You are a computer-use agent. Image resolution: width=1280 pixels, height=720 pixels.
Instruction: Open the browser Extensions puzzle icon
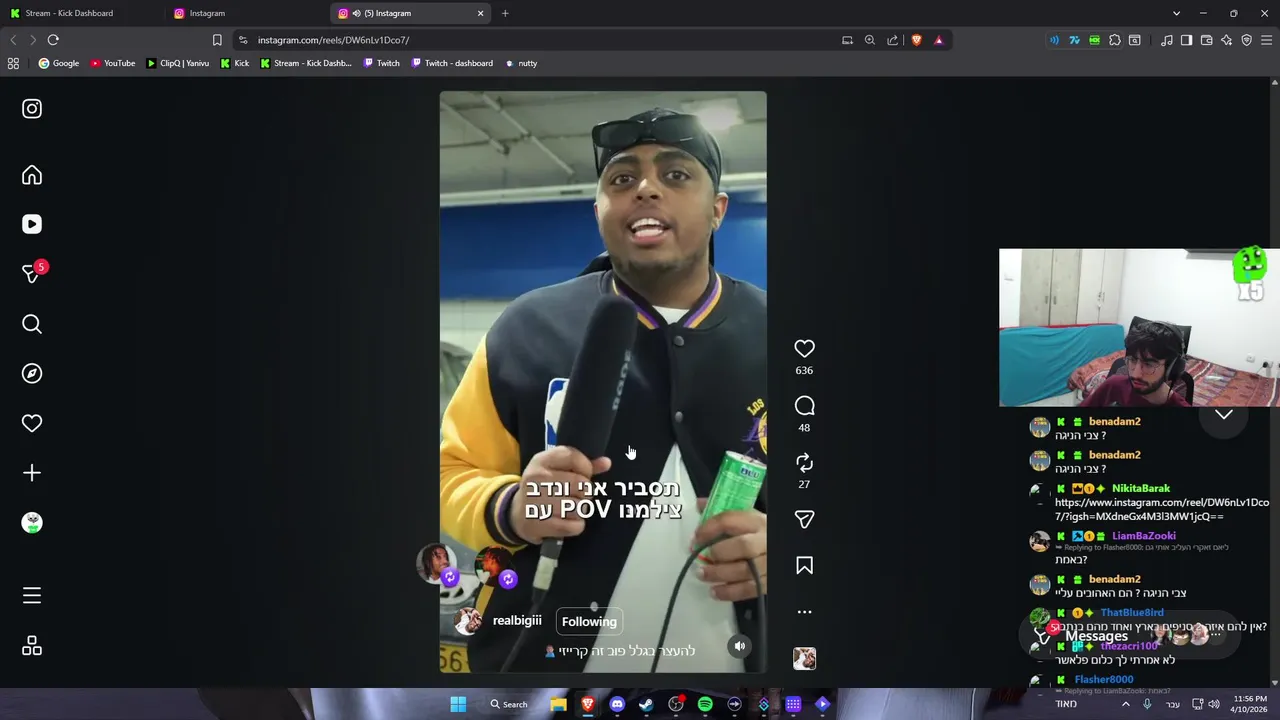click(1115, 40)
